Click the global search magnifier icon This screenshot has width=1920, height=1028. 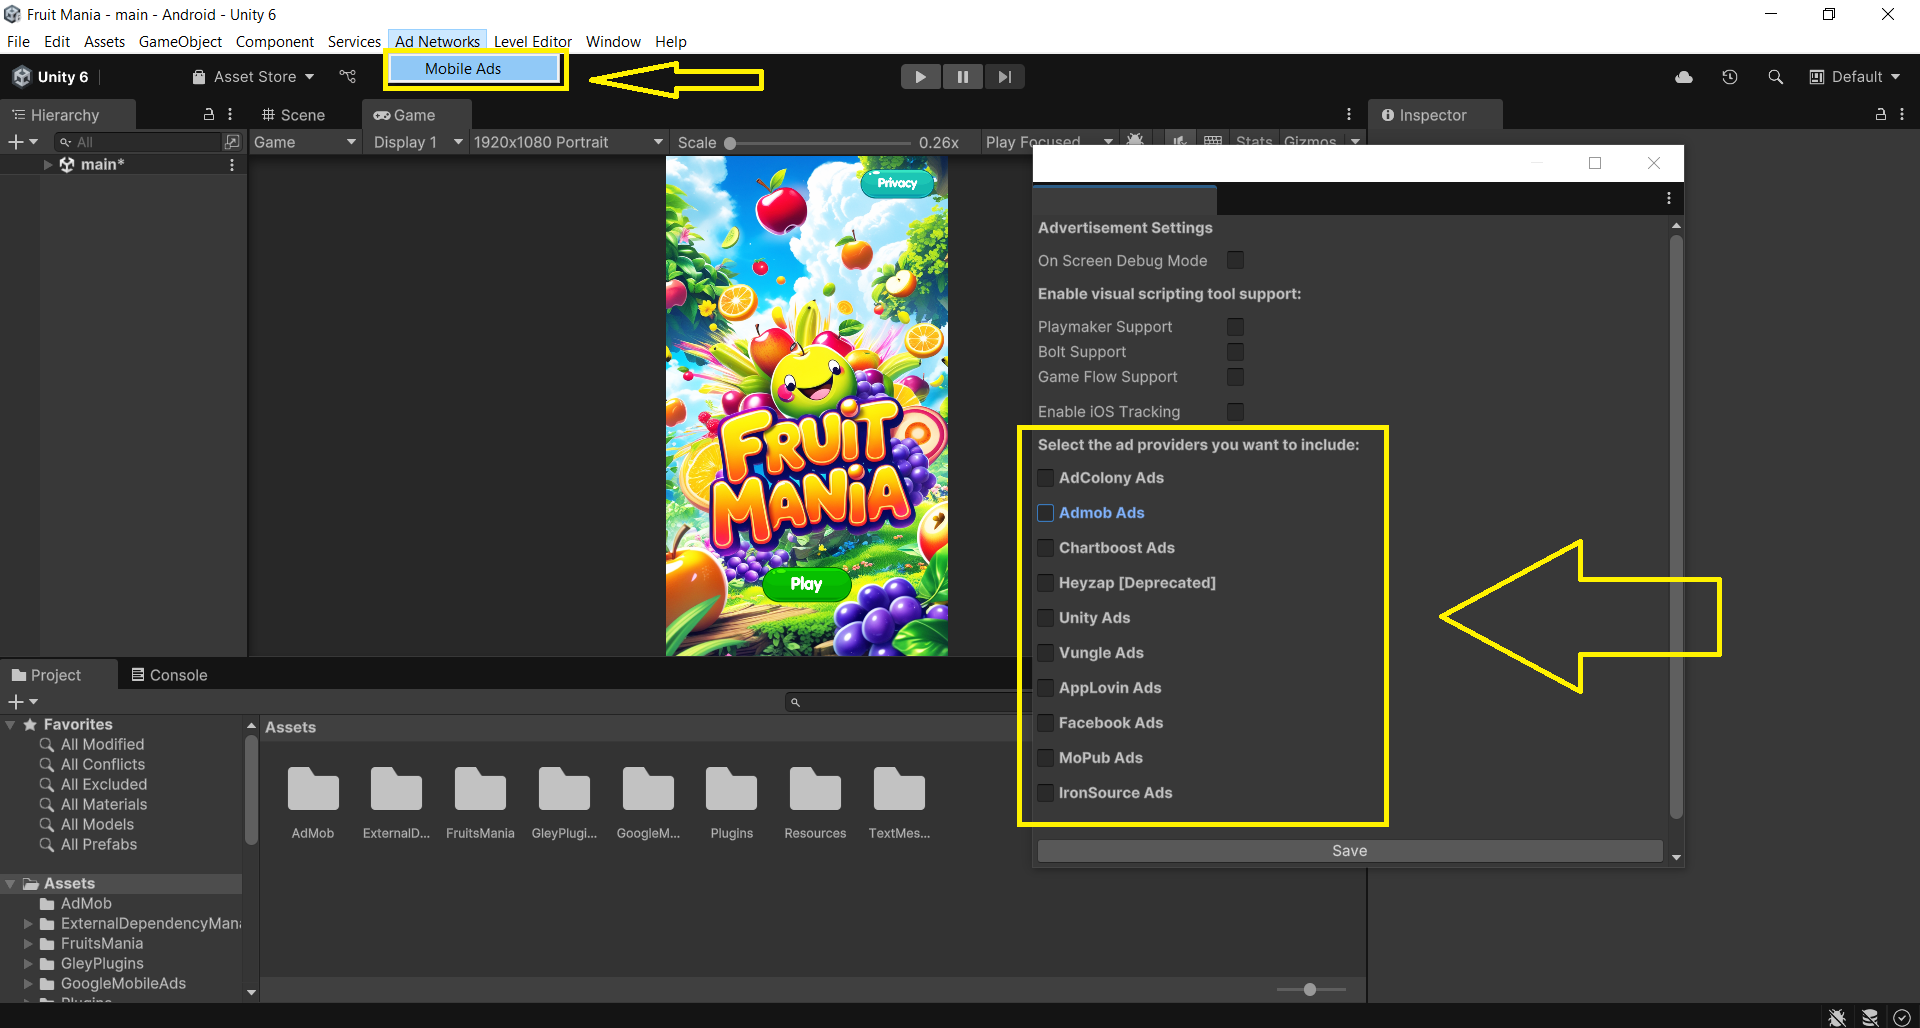1775,77
